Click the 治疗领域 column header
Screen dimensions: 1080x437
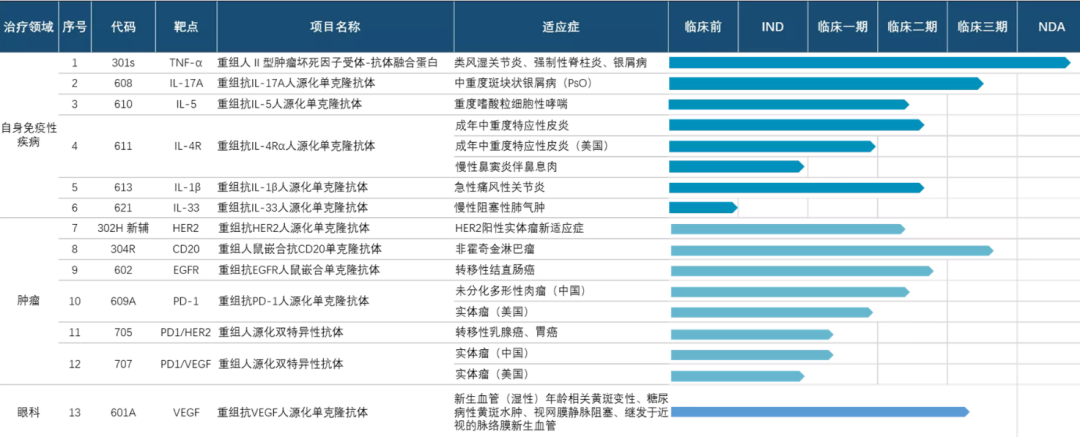[28, 26]
